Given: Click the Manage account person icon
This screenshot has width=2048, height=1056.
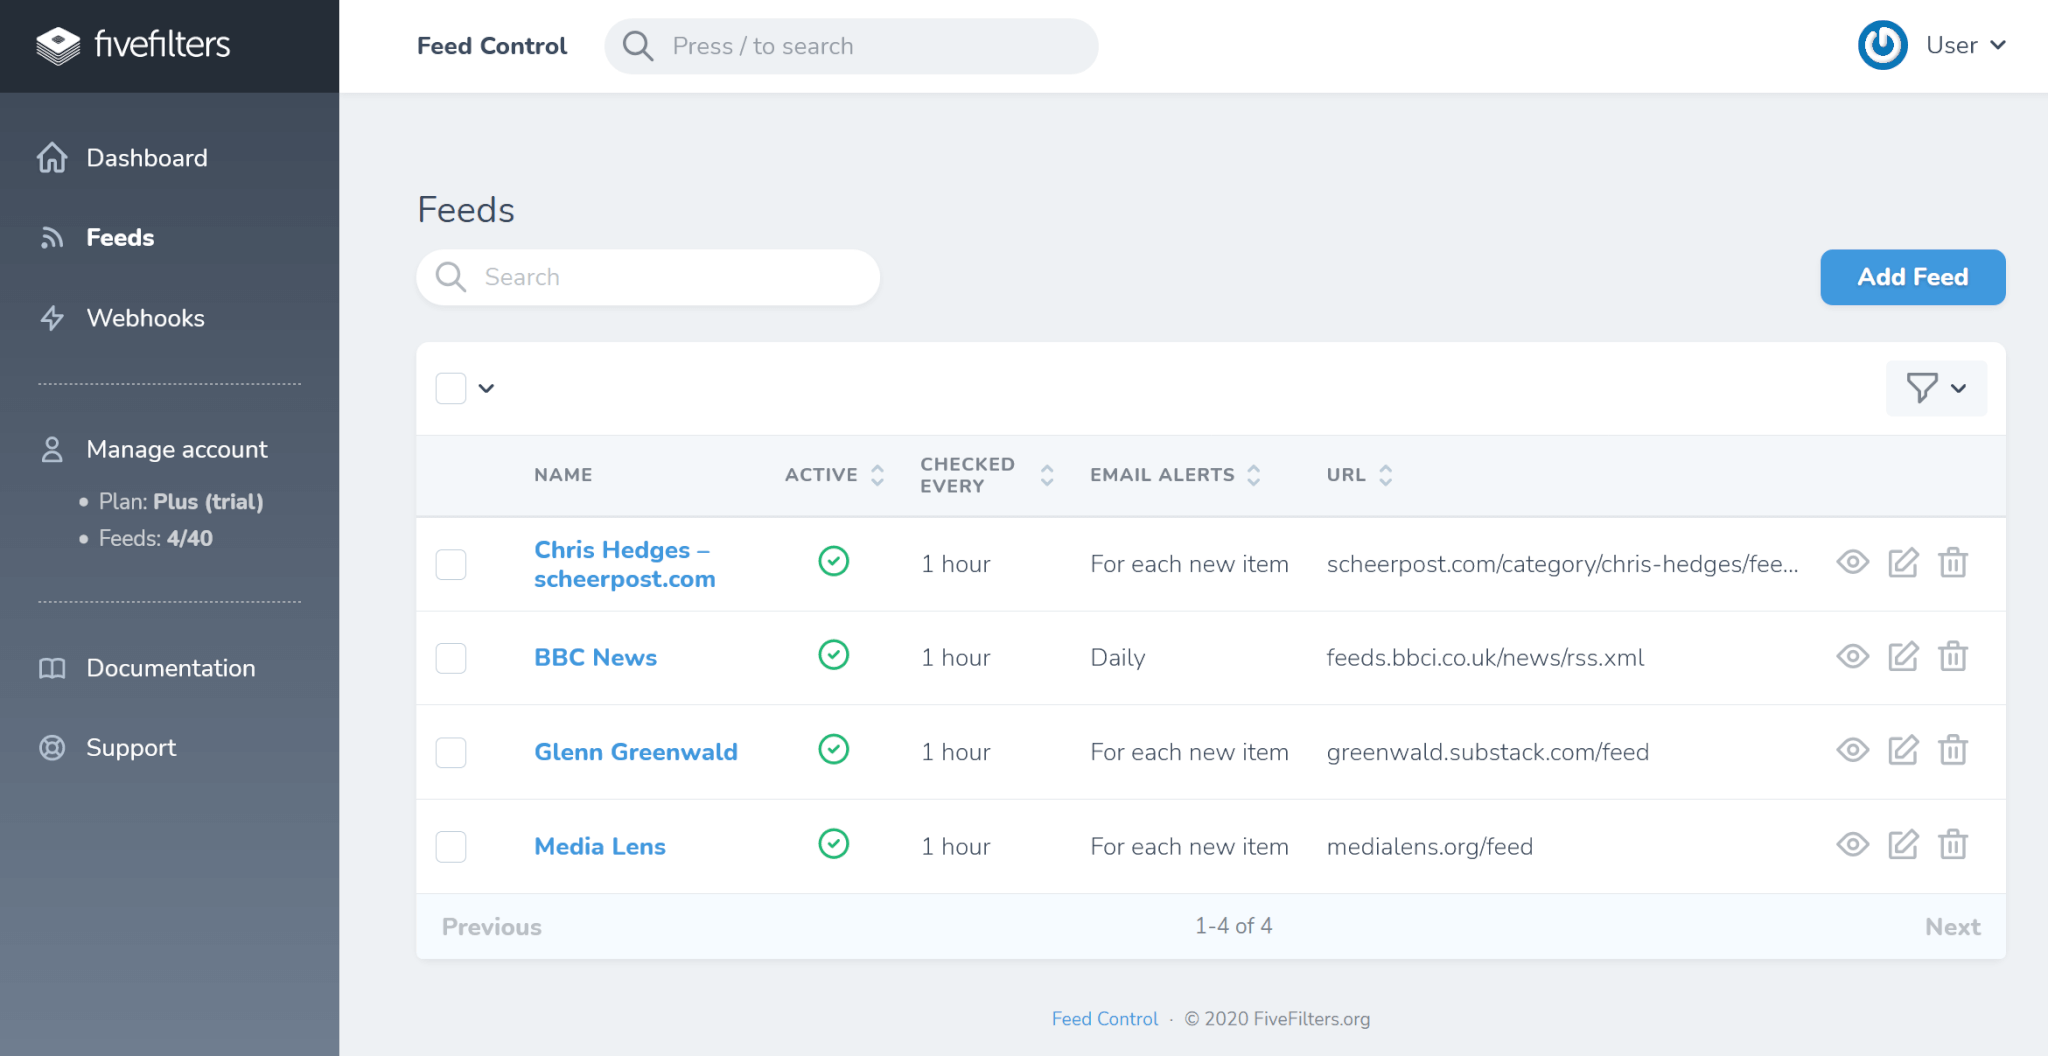Looking at the screenshot, I should click(x=51, y=449).
